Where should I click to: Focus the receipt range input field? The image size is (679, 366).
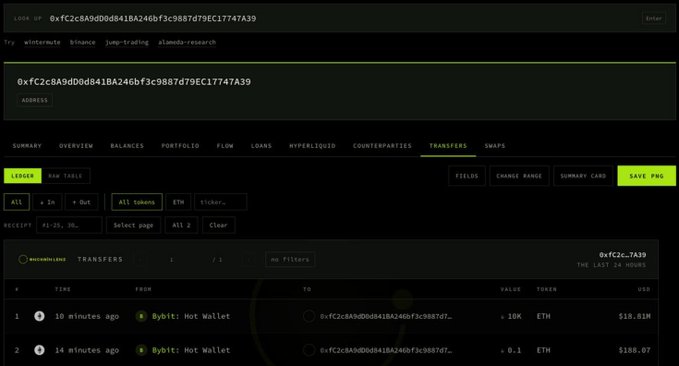69,225
